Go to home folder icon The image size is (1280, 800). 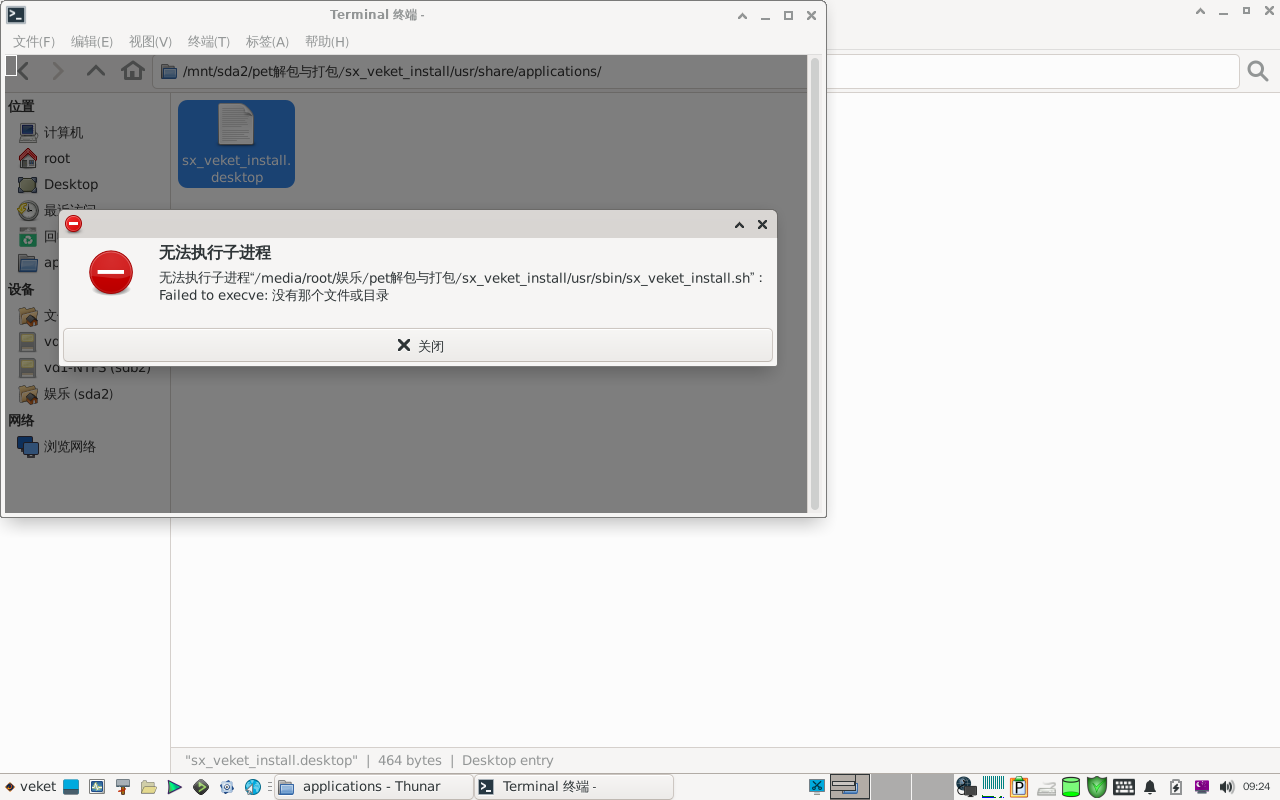coord(133,71)
